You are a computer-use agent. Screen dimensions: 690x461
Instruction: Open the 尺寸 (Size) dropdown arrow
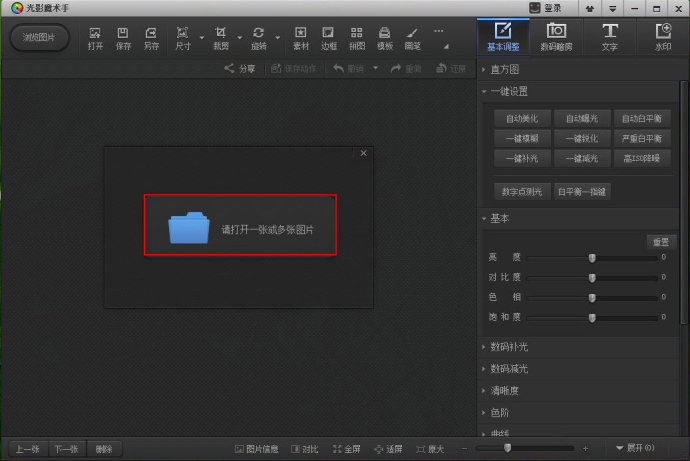coord(201,40)
